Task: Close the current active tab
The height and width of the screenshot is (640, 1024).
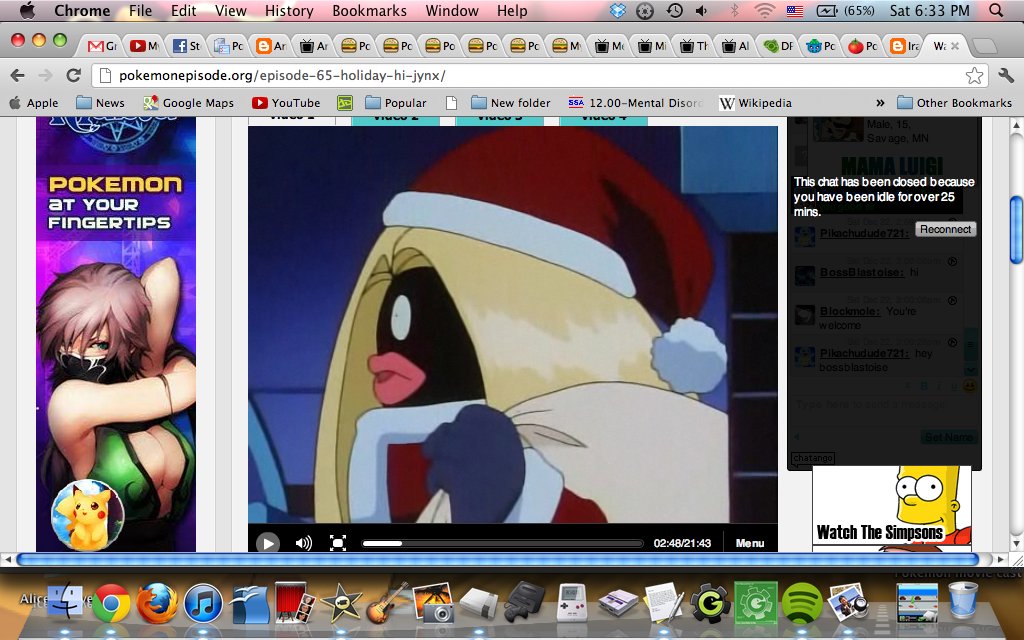Action: [x=955, y=46]
